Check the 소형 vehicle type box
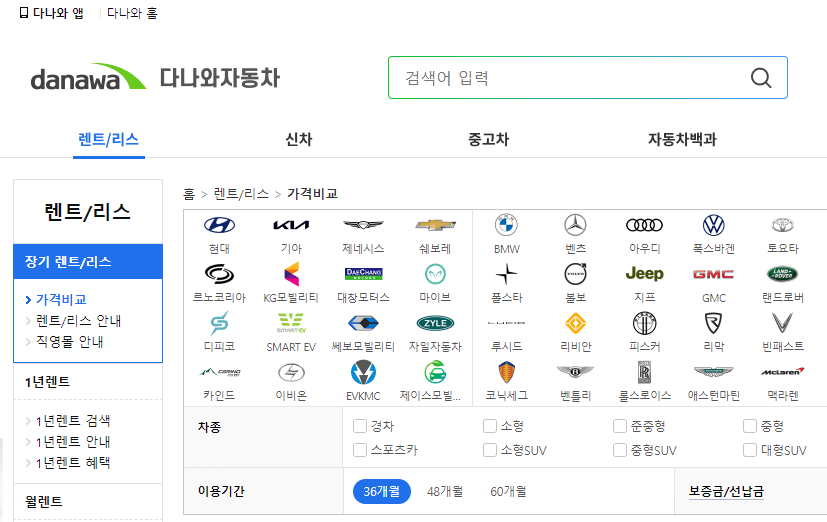The width and height of the screenshot is (827, 522). (x=490, y=426)
